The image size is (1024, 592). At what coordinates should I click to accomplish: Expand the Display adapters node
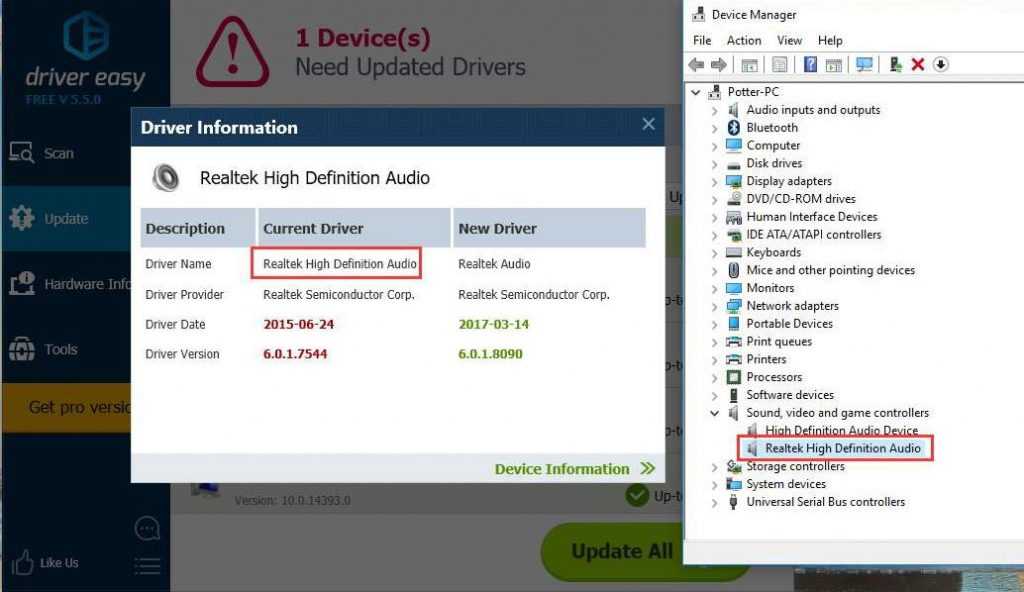[x=714, y=181]
